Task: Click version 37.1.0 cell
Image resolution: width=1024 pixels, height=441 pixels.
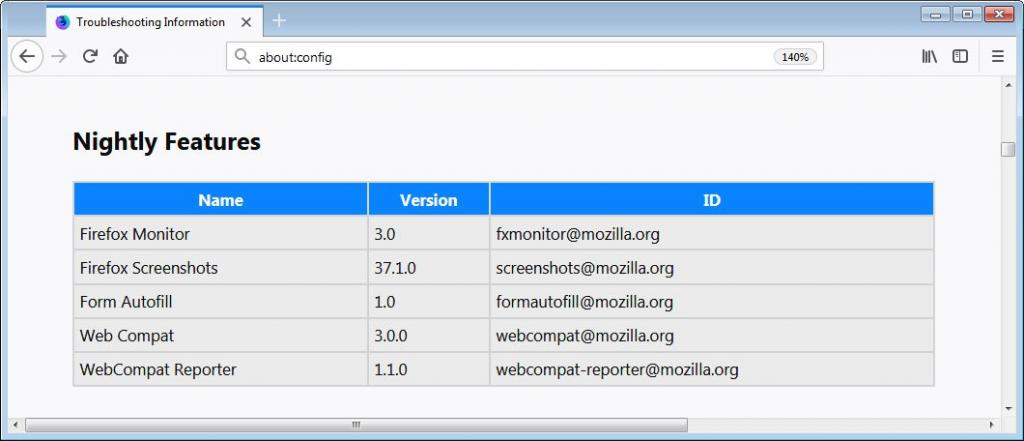Action: (x=429, y=267)
